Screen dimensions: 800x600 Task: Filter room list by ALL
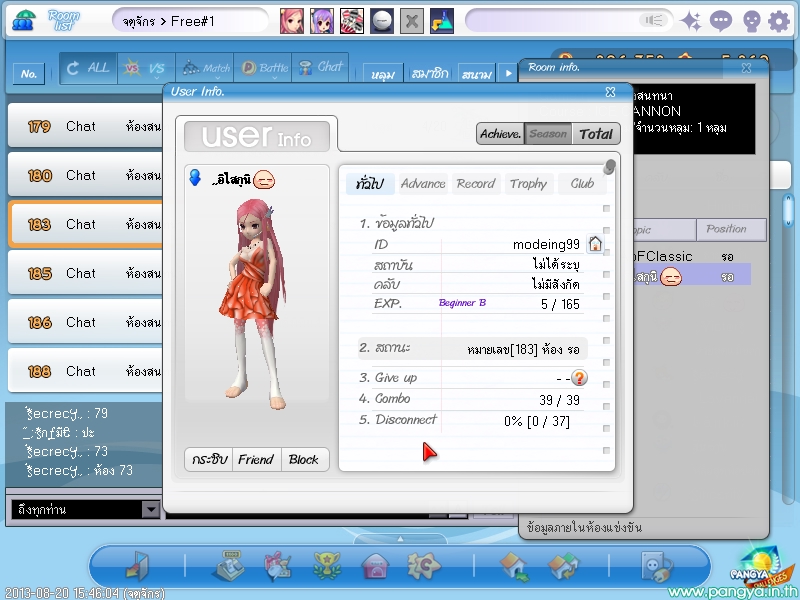[88, 68]
